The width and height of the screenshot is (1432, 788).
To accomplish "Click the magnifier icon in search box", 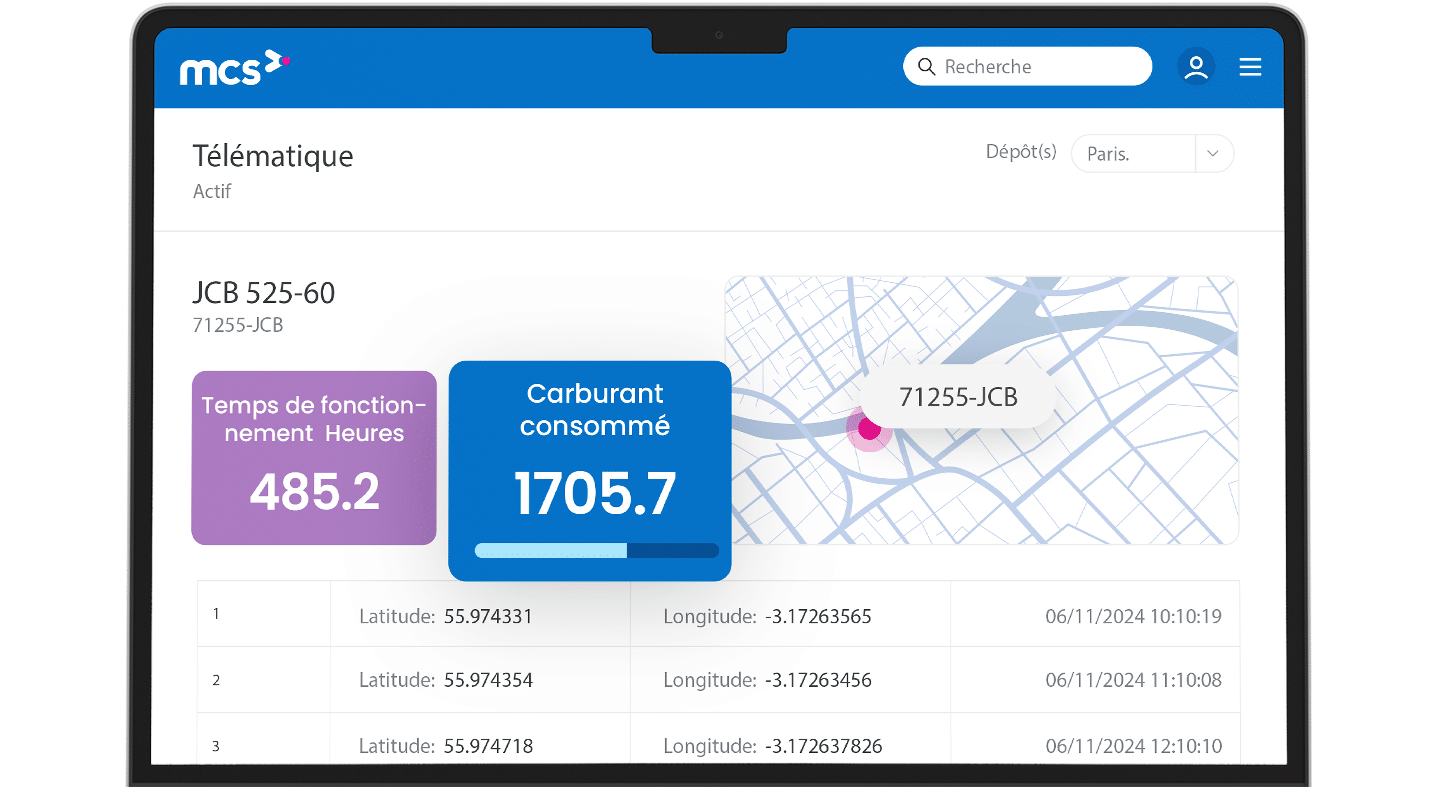I will coord(926,67).
